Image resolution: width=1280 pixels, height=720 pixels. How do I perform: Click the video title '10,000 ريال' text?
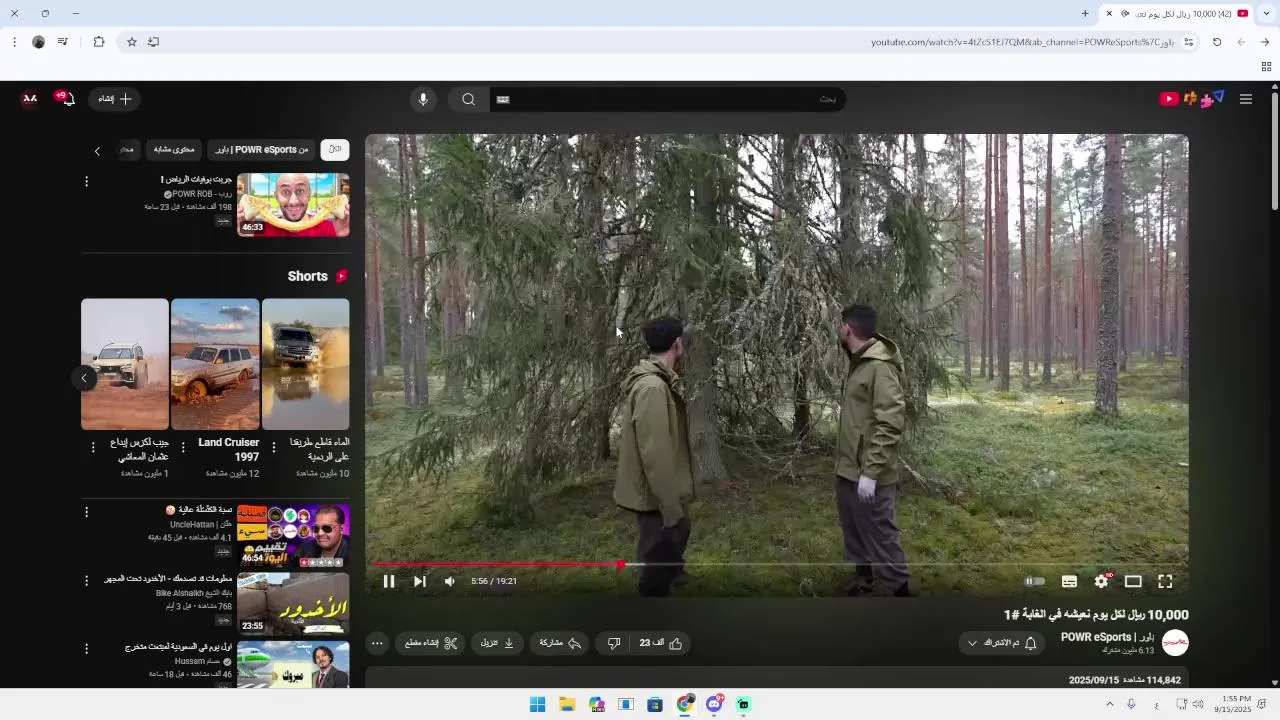point(1097,615)
